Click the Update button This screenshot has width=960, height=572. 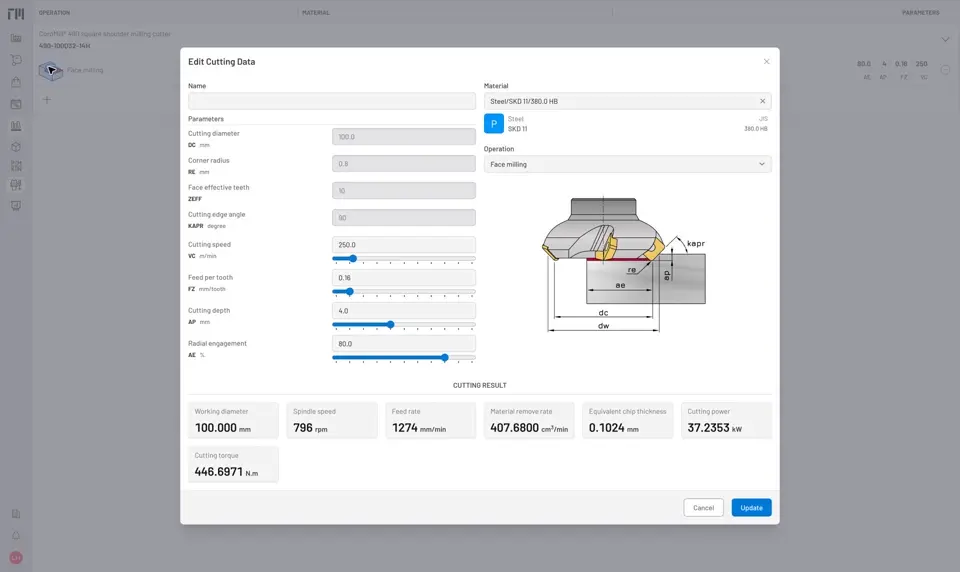pos(751,508)
